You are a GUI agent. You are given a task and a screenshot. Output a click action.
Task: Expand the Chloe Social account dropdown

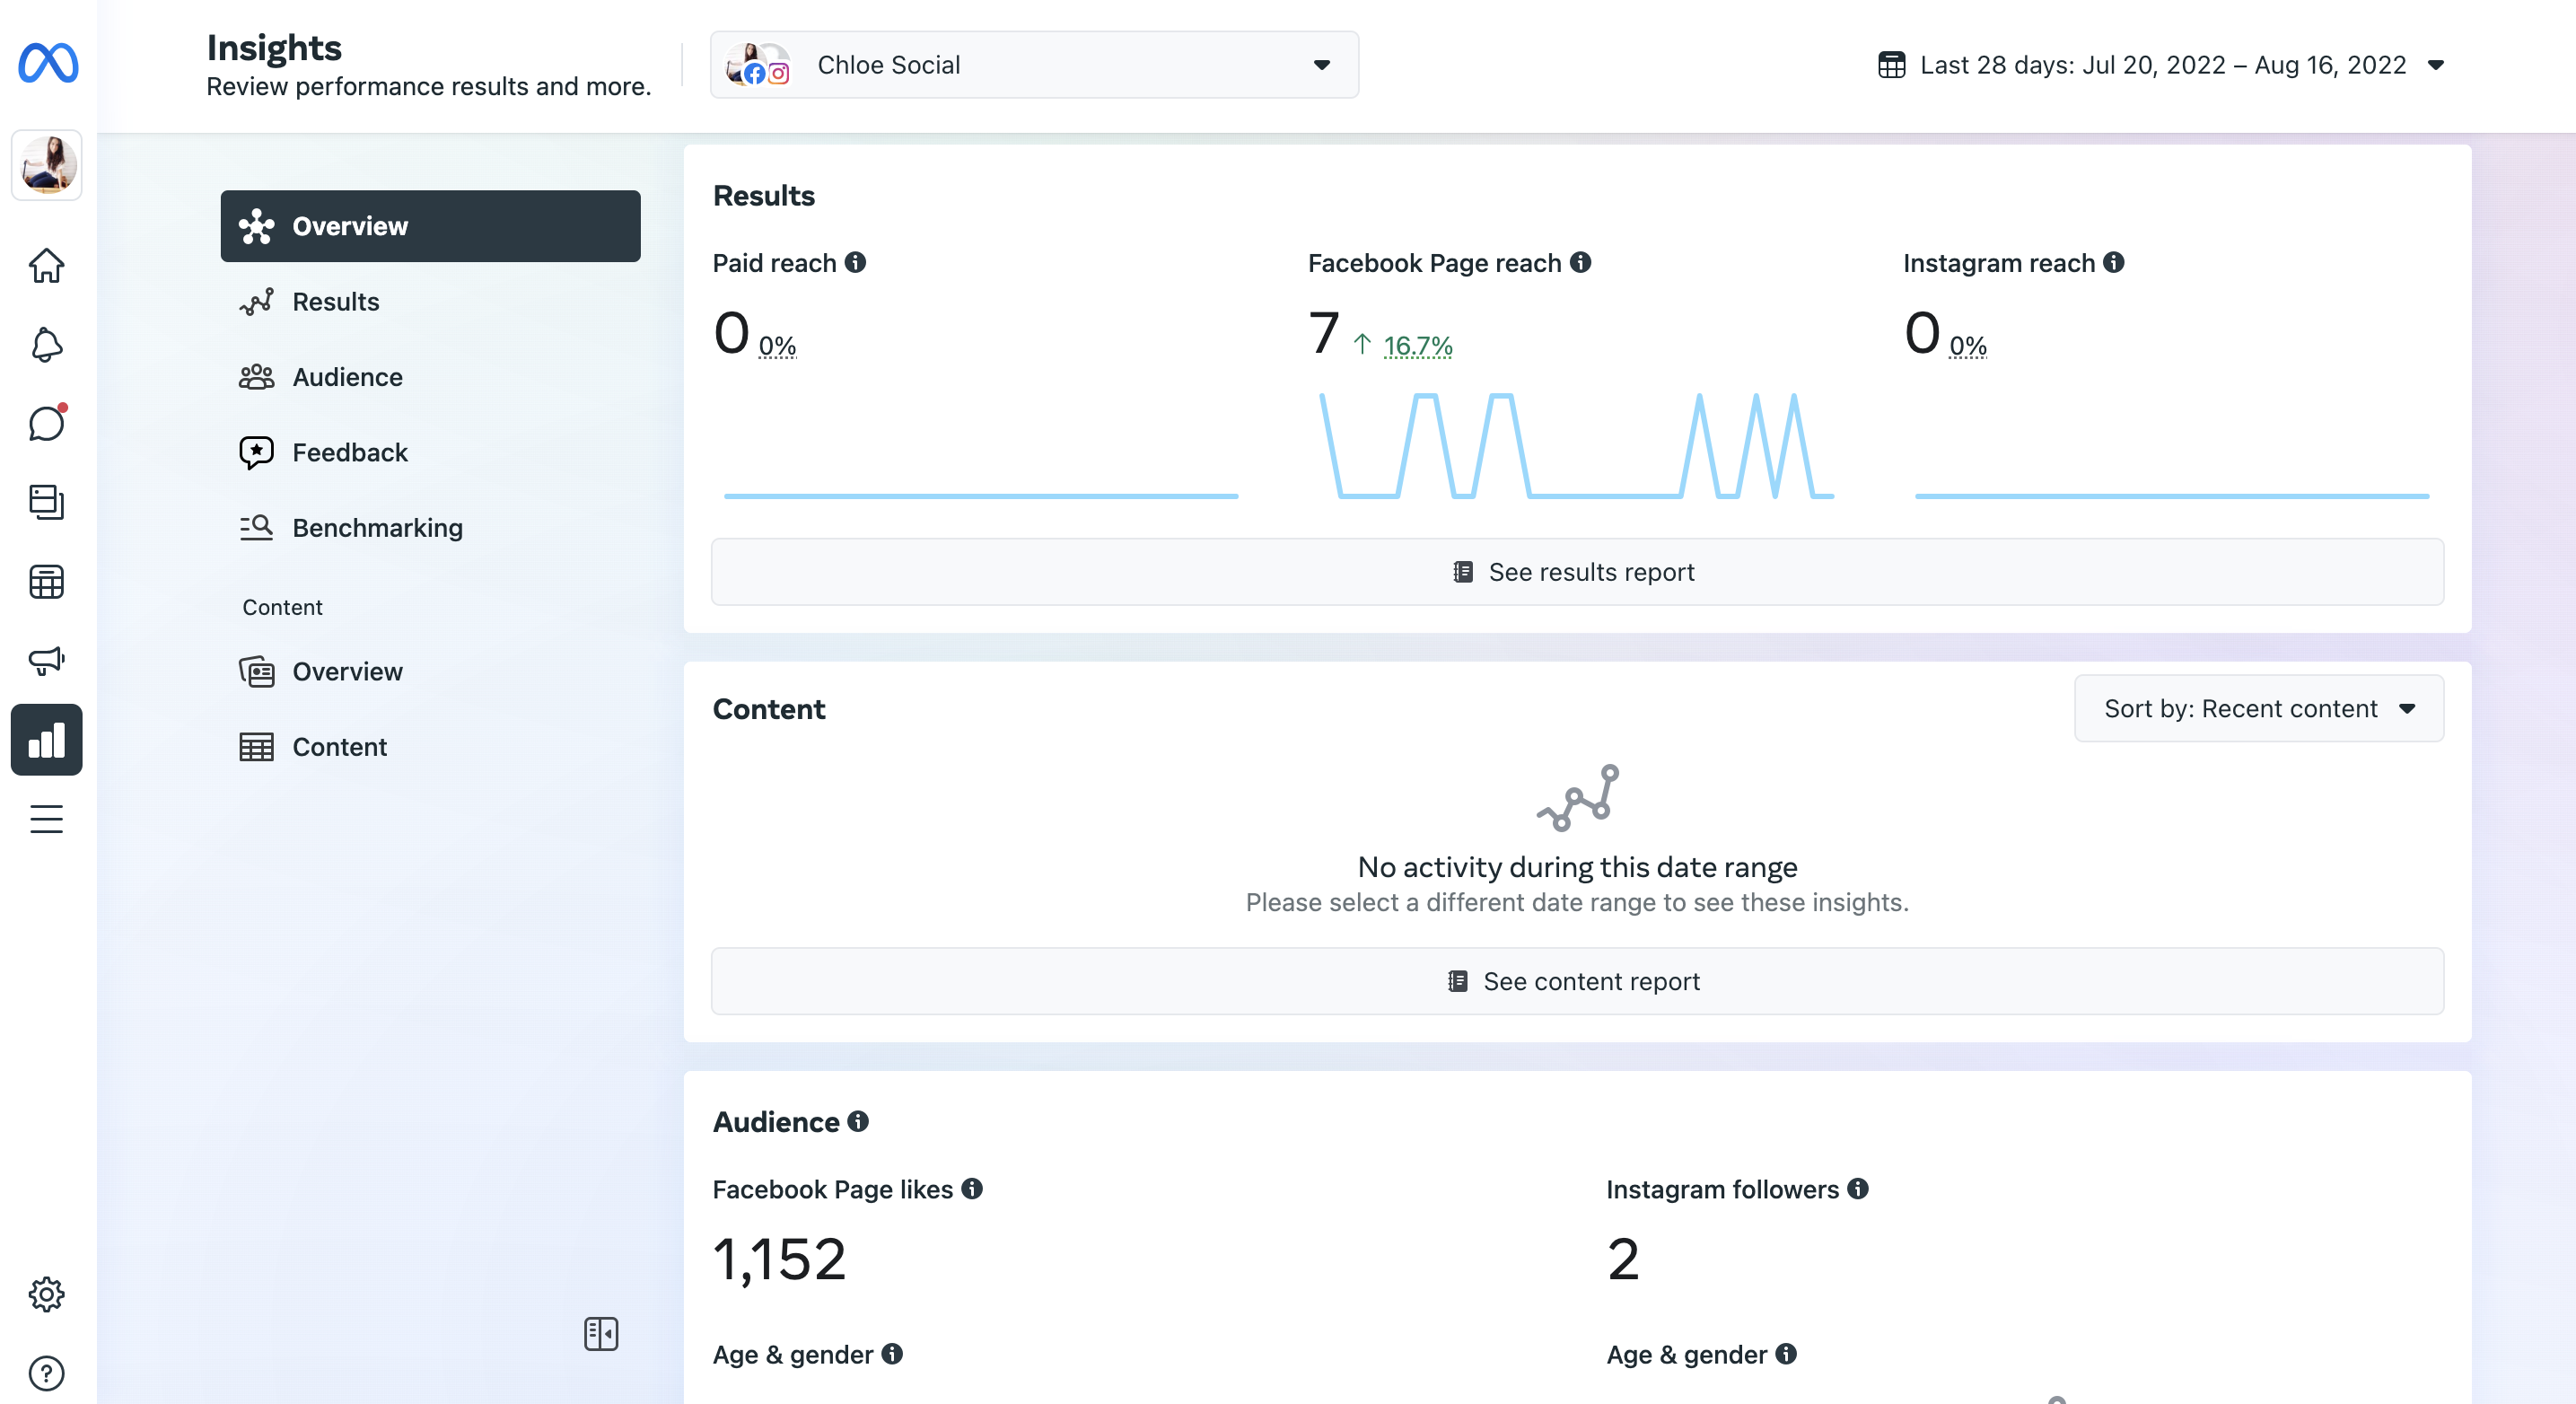pyautogui.click(x=1034, y=65)
